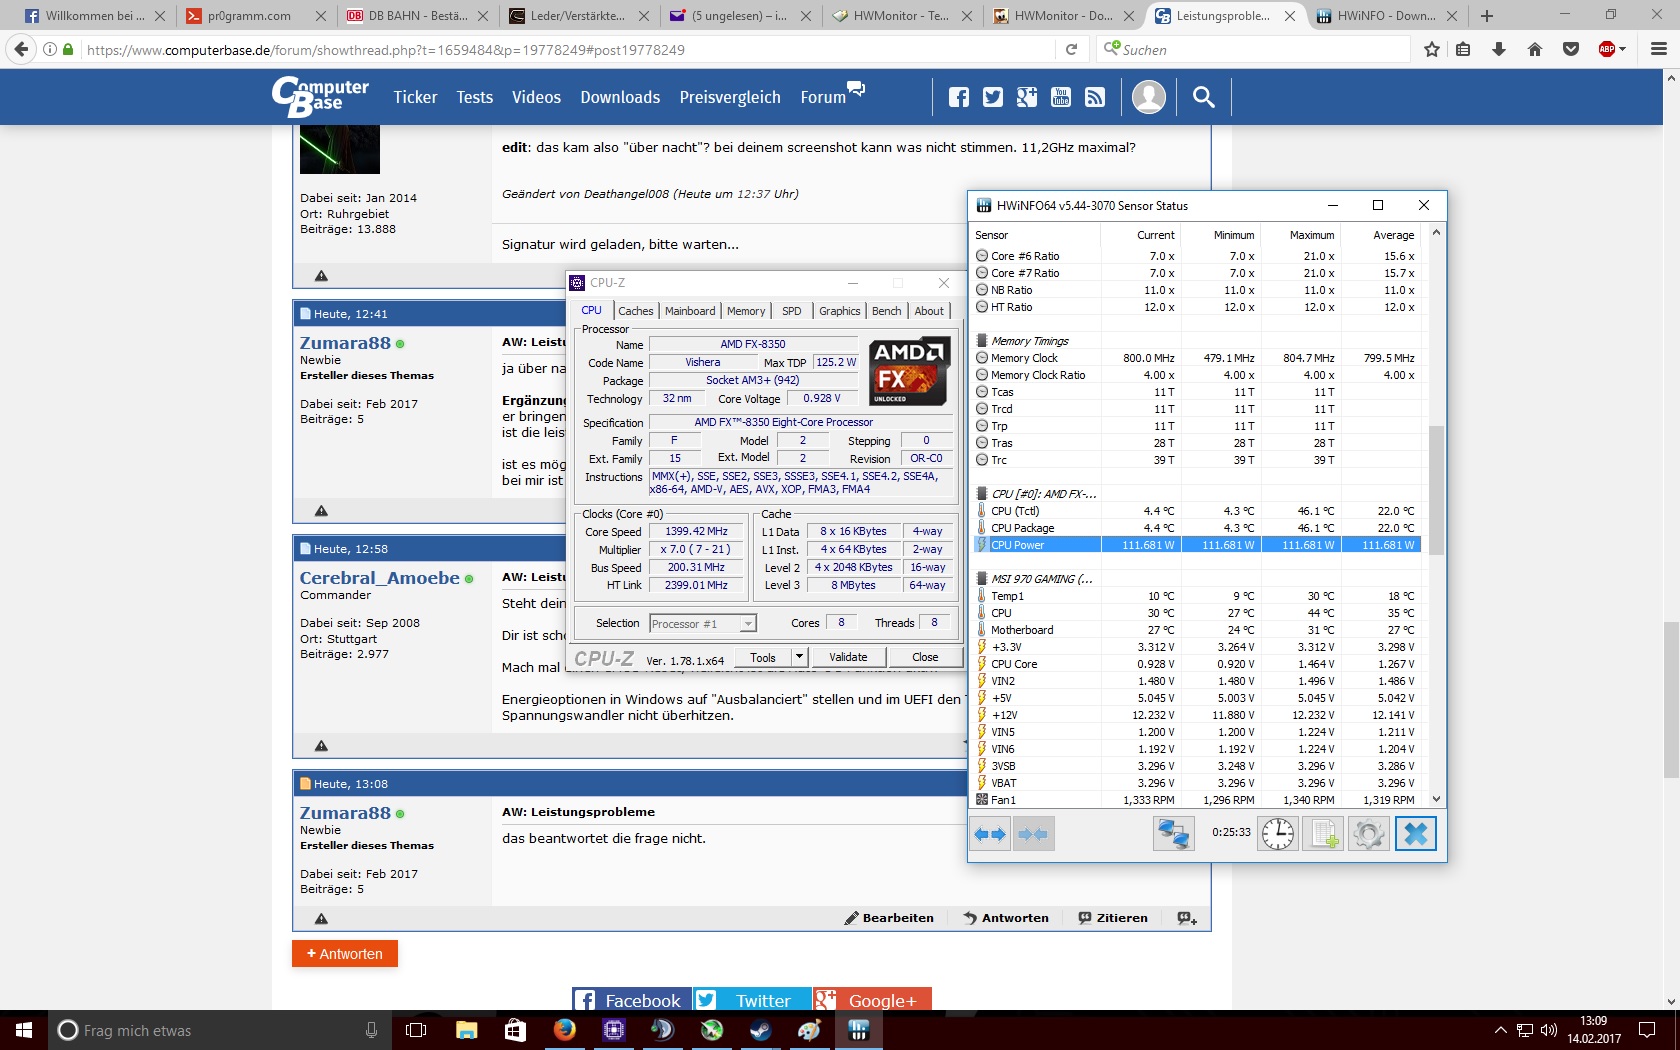Open a new browser tab

(1487, 16)
